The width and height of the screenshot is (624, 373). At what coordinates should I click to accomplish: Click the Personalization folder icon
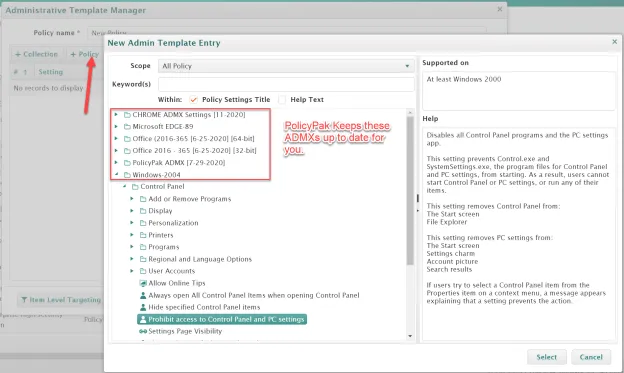tap(143, 223)
